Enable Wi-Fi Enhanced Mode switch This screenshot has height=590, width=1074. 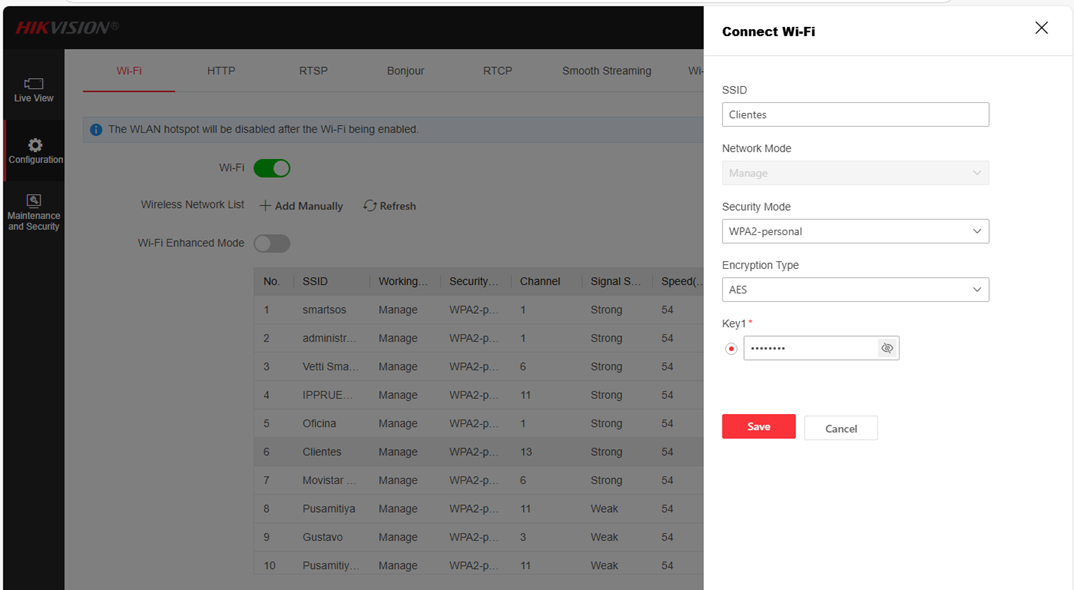point(272,243)
